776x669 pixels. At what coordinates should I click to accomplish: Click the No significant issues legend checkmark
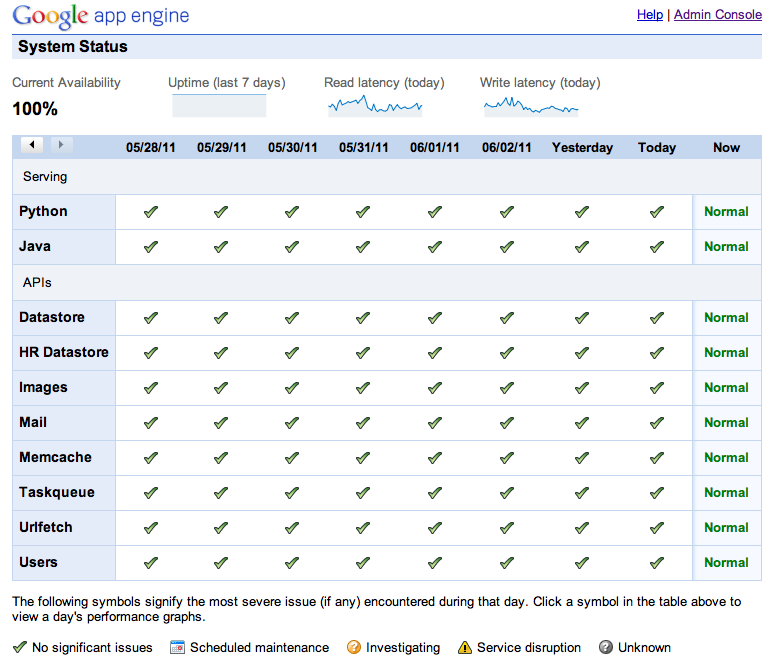pos(20,647)
